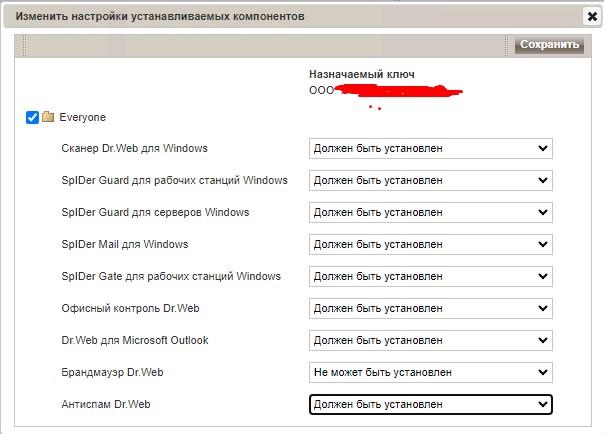Screen dimensions: 604x434
Task: Open Dr.Web для Microsoft Outlook dropdown
Action: tap(430, 340)
